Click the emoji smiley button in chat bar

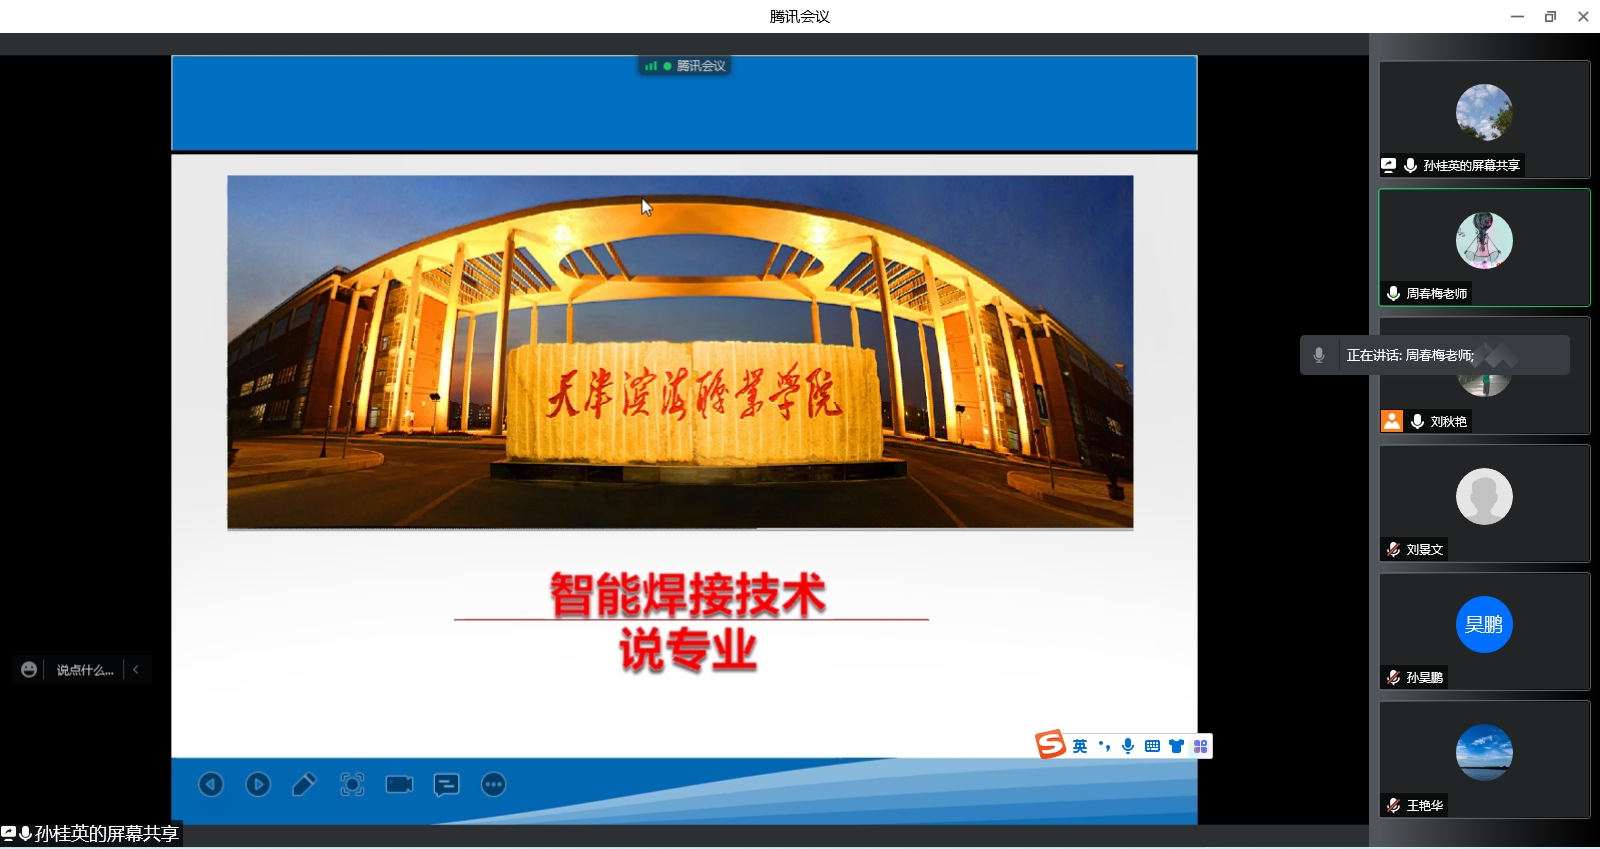click(29, 670)
